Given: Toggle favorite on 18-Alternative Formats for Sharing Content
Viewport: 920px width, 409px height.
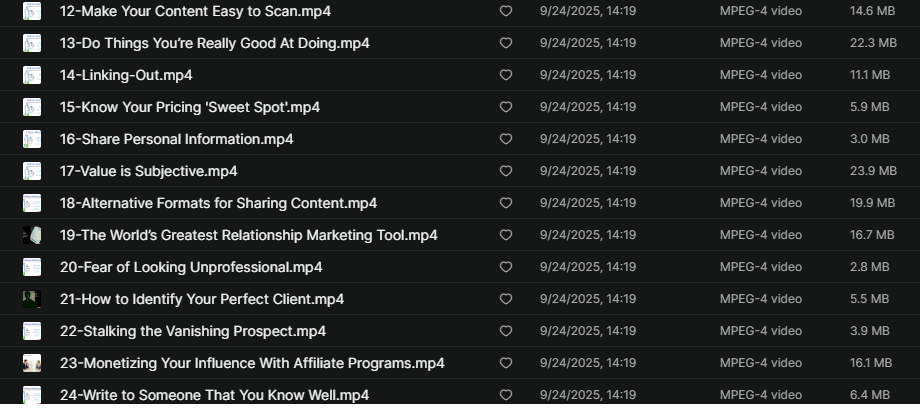Looking at the screenshot, I should click(506, 204).
